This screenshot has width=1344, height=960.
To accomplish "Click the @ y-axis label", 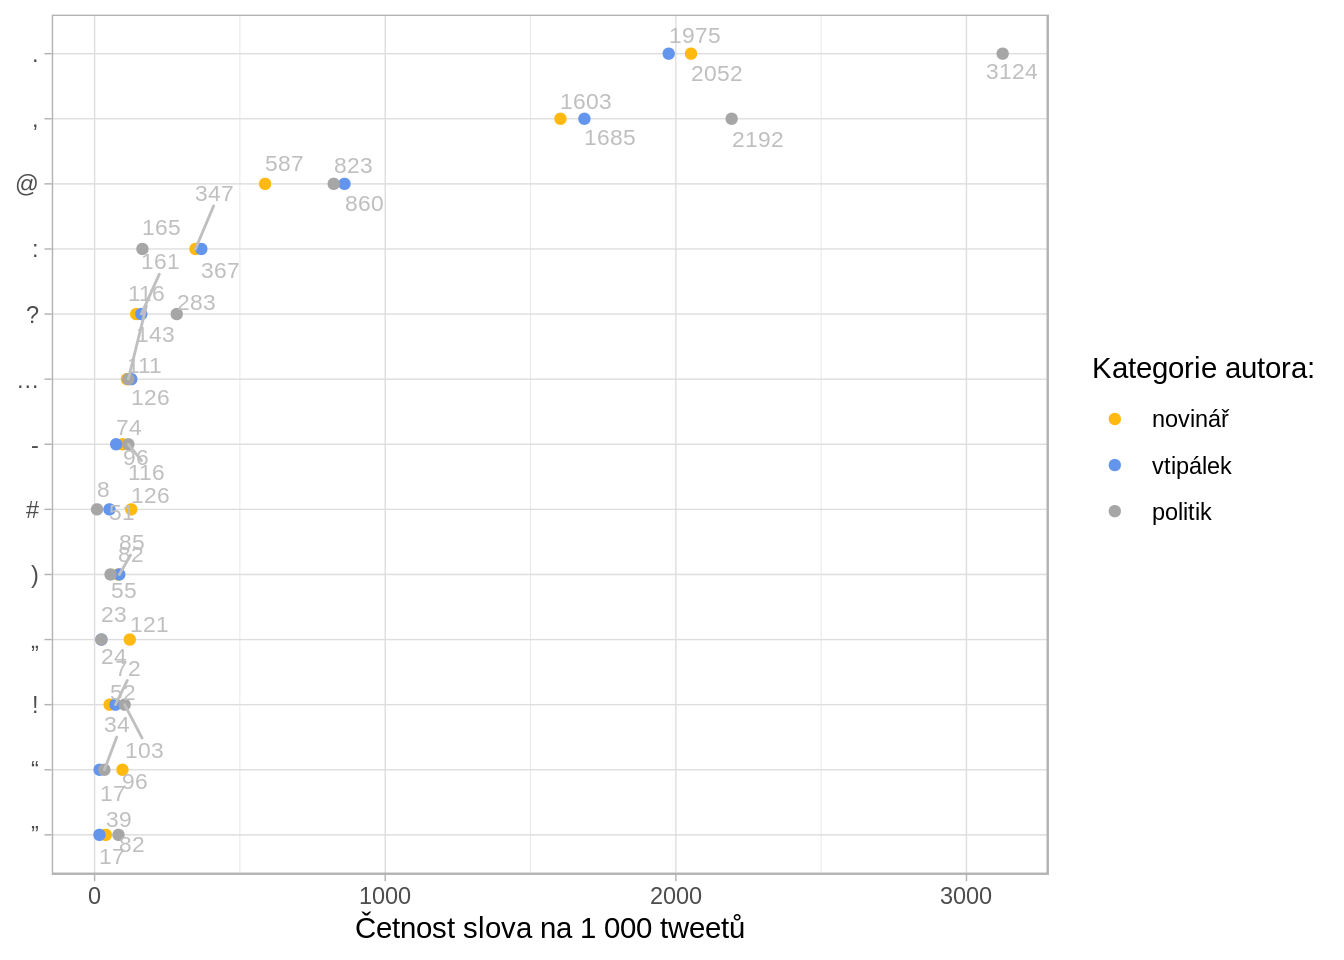I will 27,184.
